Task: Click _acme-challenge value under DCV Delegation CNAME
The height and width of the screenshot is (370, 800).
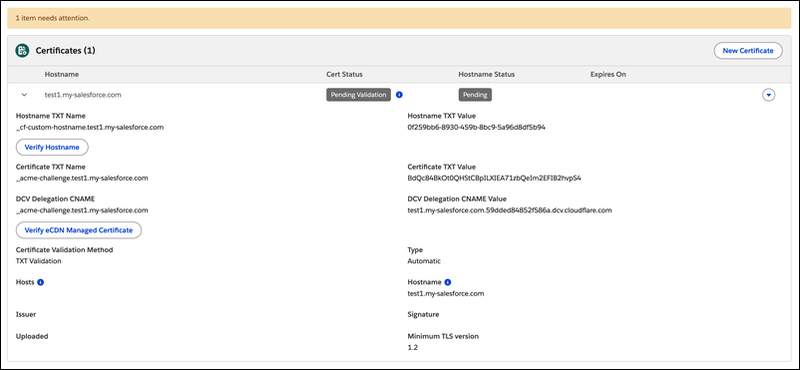Action: click(82, 210)
